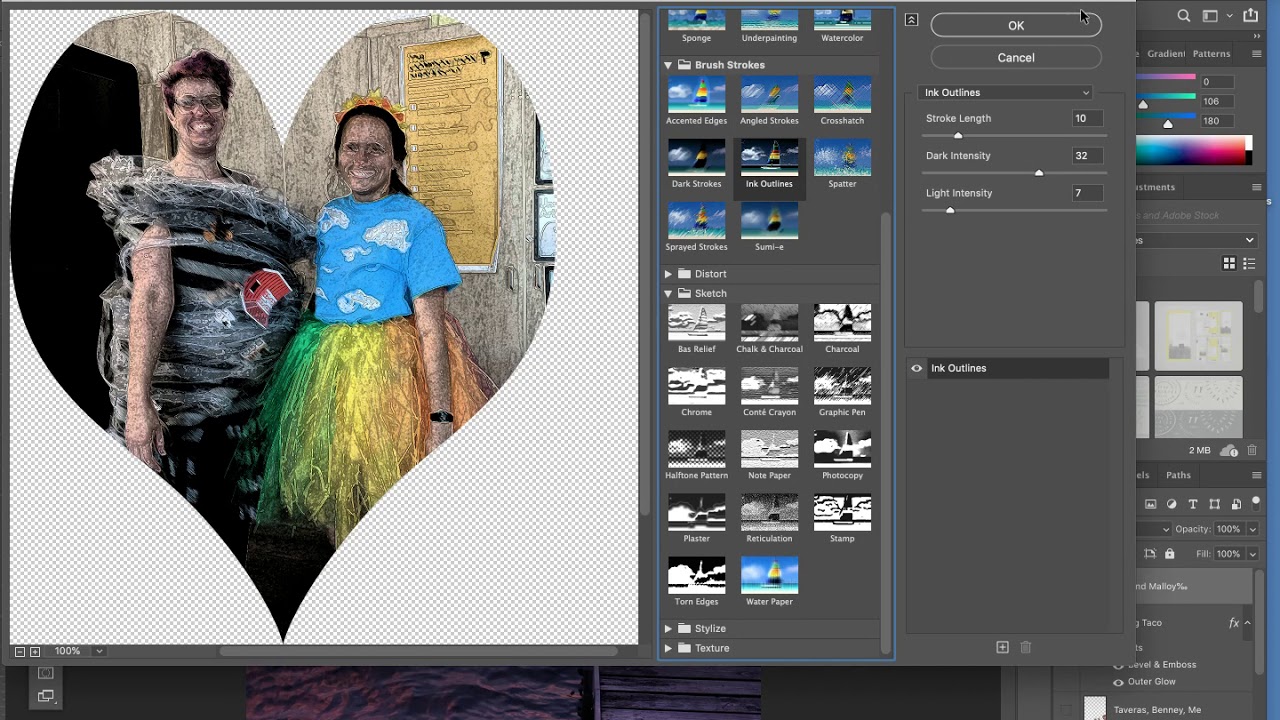Hide the Outer Glow layer effect
Image resolution: width=1280 pixels, height=720 pixels.
coord(1118,682)
